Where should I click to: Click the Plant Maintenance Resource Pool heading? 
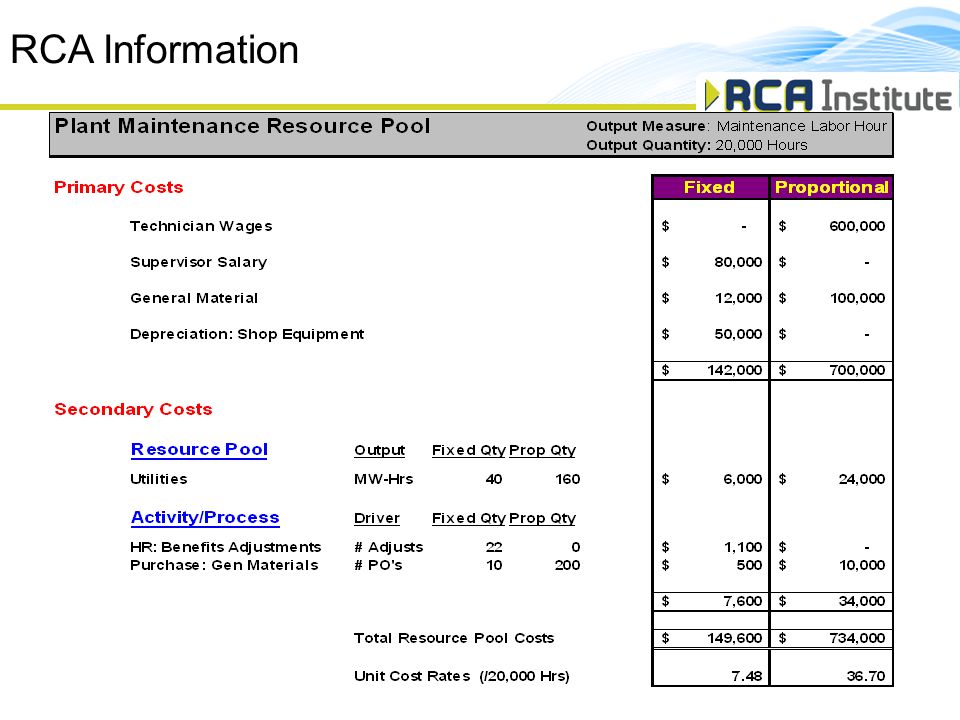[x=242, y=126]
